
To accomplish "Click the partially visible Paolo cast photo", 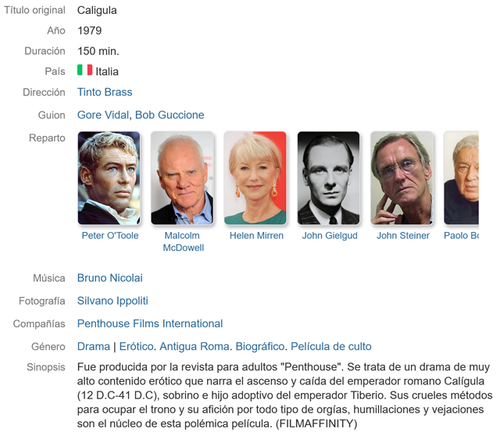I will click(461, 178).
